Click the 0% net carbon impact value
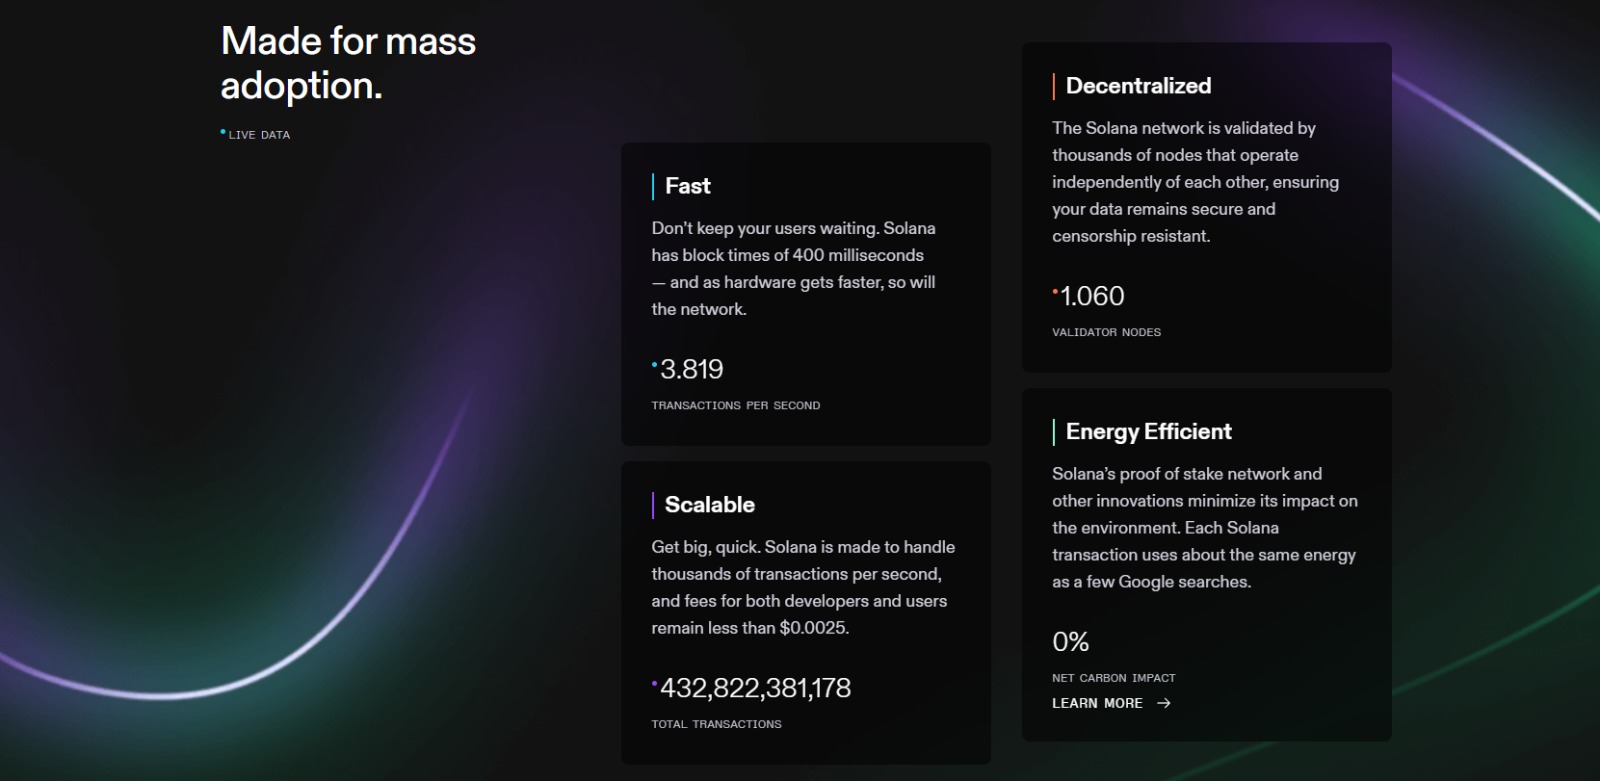 point(1070,642)
